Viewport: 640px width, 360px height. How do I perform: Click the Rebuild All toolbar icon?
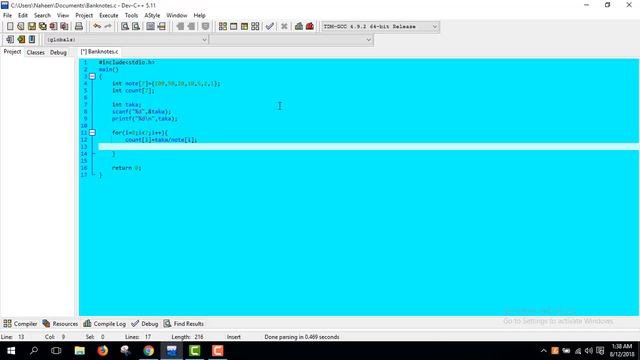click(255, 27)
